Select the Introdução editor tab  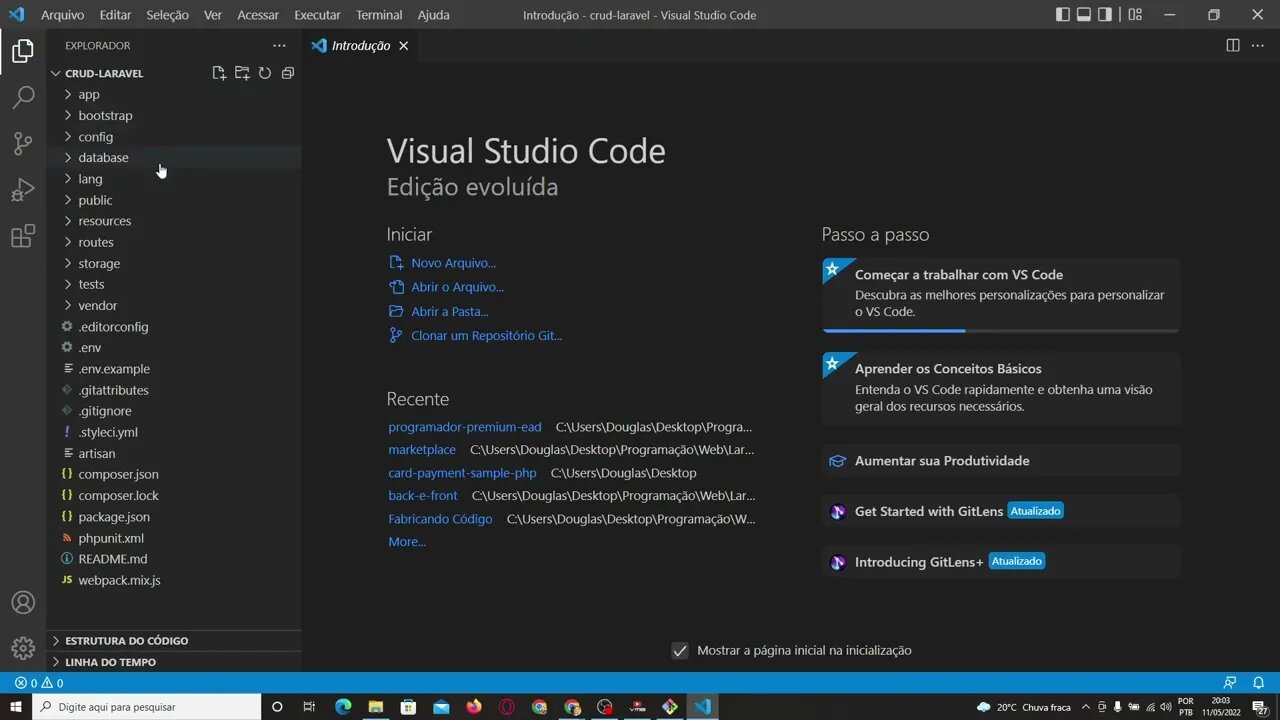point(361,46)
